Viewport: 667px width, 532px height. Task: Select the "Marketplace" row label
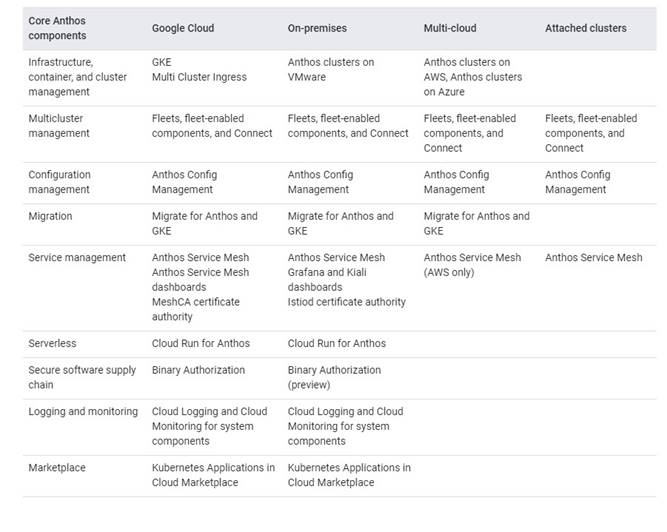[56, 468]
